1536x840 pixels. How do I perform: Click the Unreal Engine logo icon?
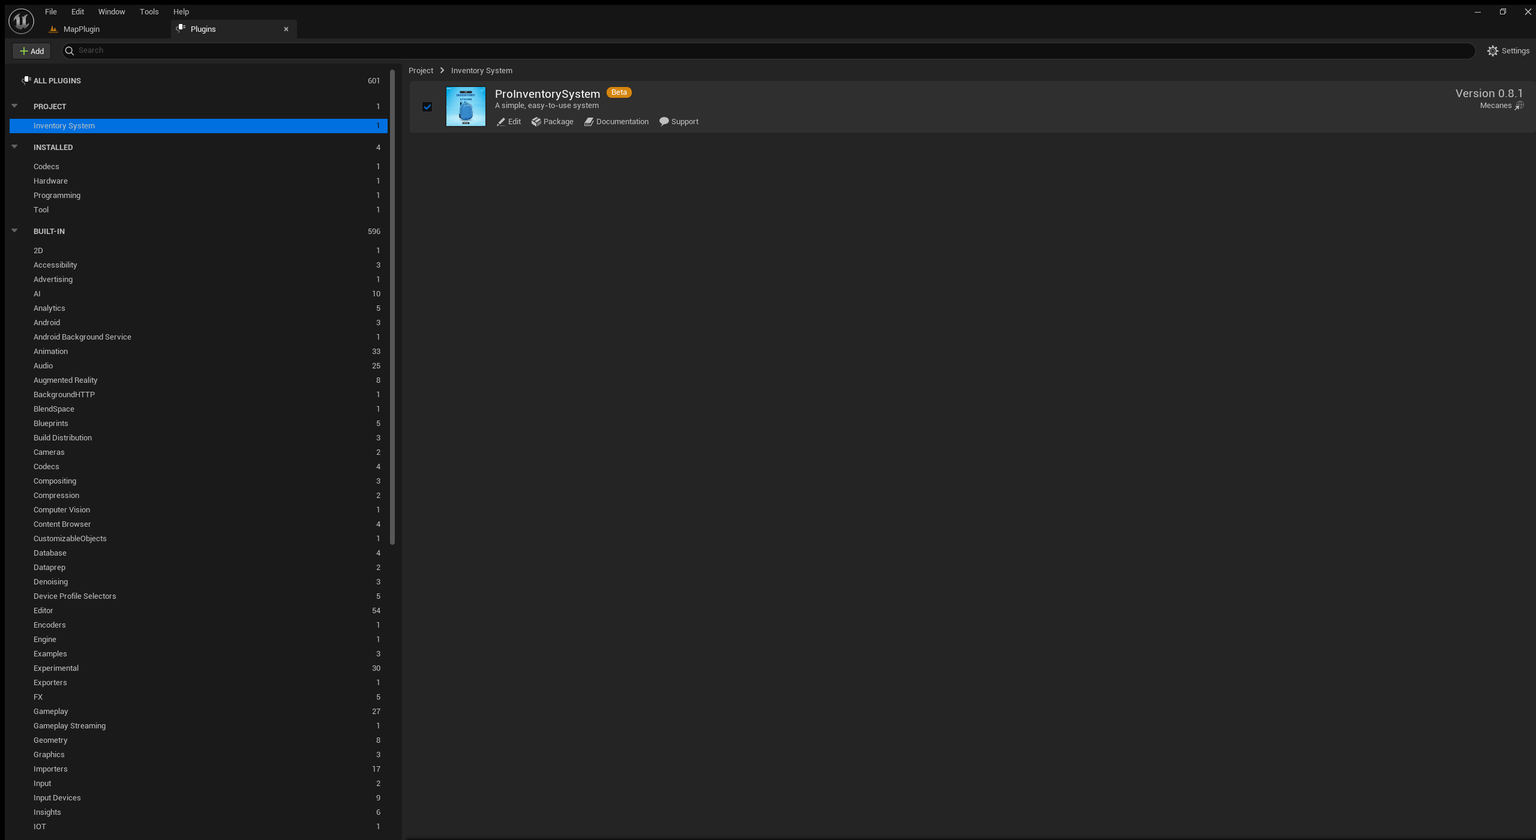pos(20,20)
